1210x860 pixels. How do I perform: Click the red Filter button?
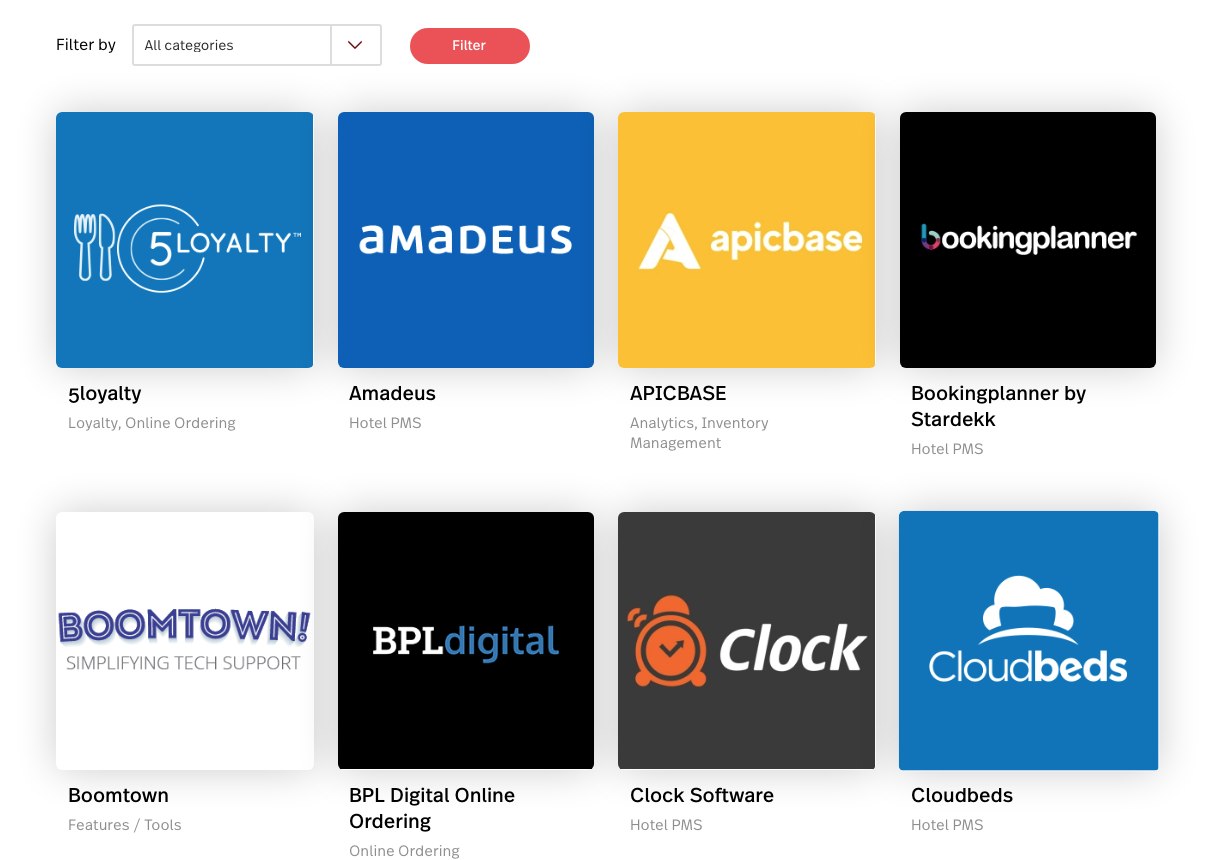pos(470,46)
